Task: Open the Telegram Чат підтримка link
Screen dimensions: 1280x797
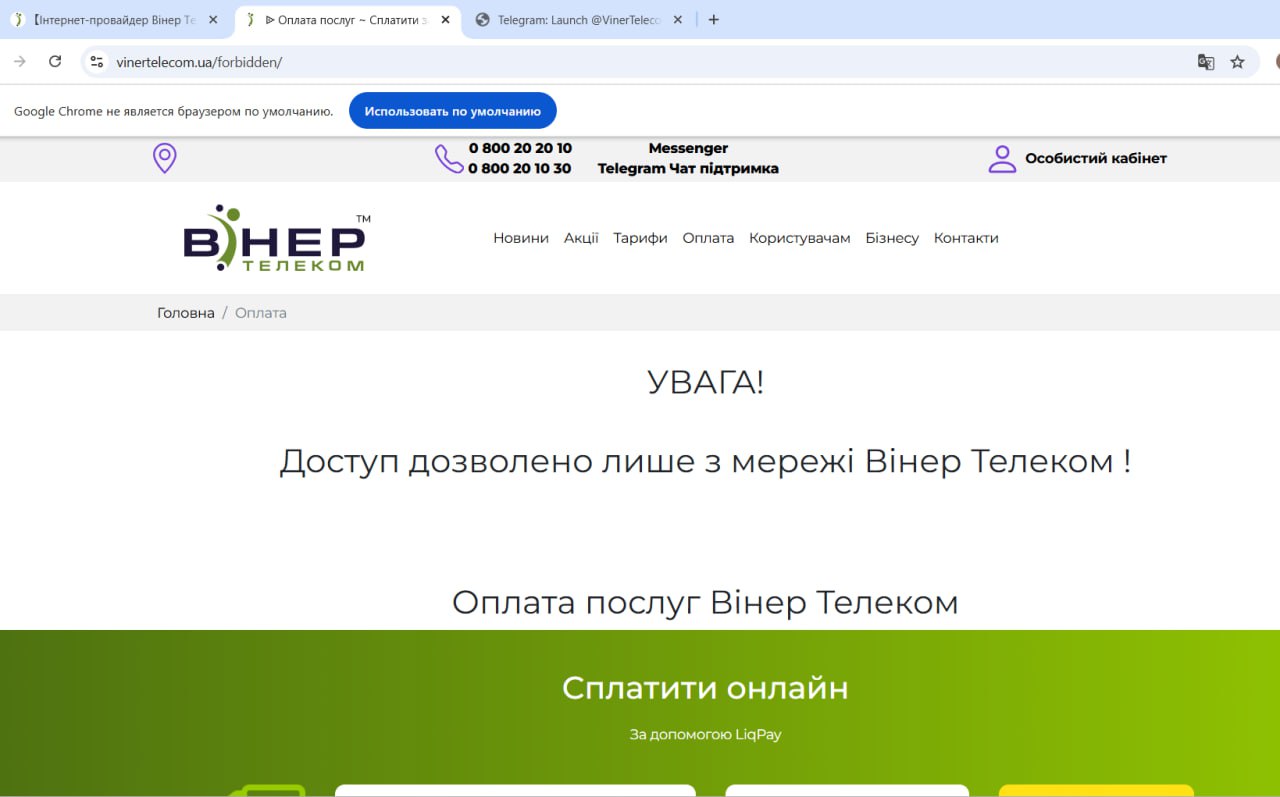Action: coord(688,169)
